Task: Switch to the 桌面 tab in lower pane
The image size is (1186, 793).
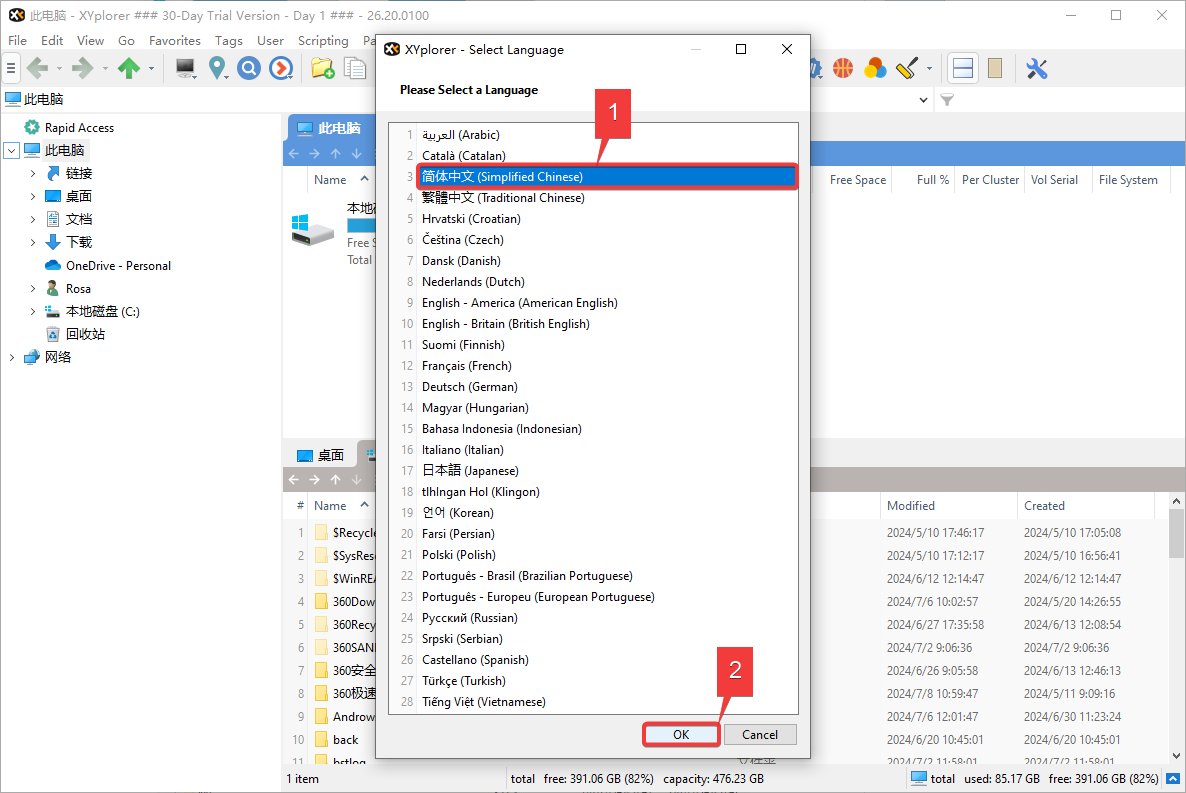Action: [321, 455]
